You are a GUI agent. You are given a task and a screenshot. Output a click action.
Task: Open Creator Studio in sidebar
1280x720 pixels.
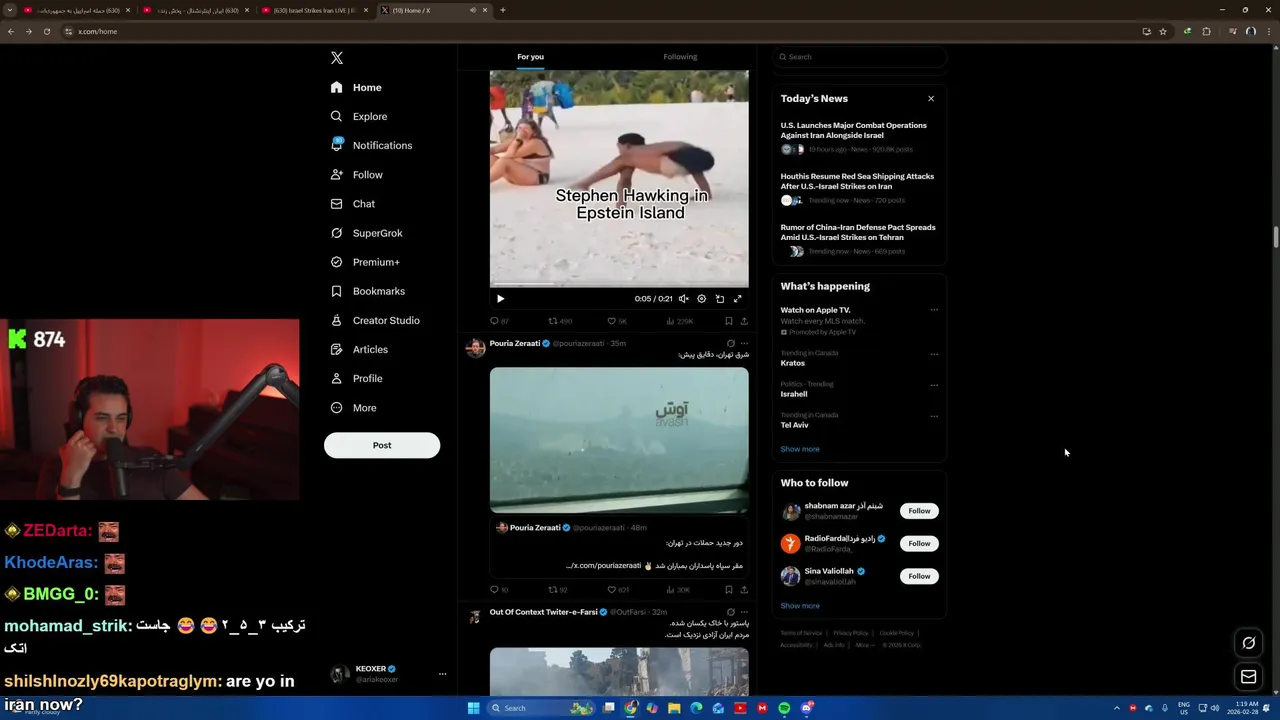tap(375, 320)
